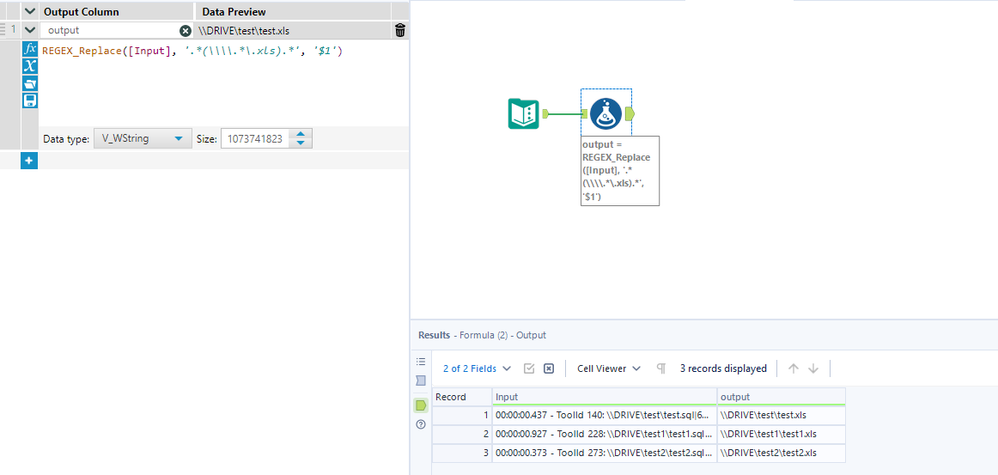Open the columns and constants (X) list

click(30, 66)
